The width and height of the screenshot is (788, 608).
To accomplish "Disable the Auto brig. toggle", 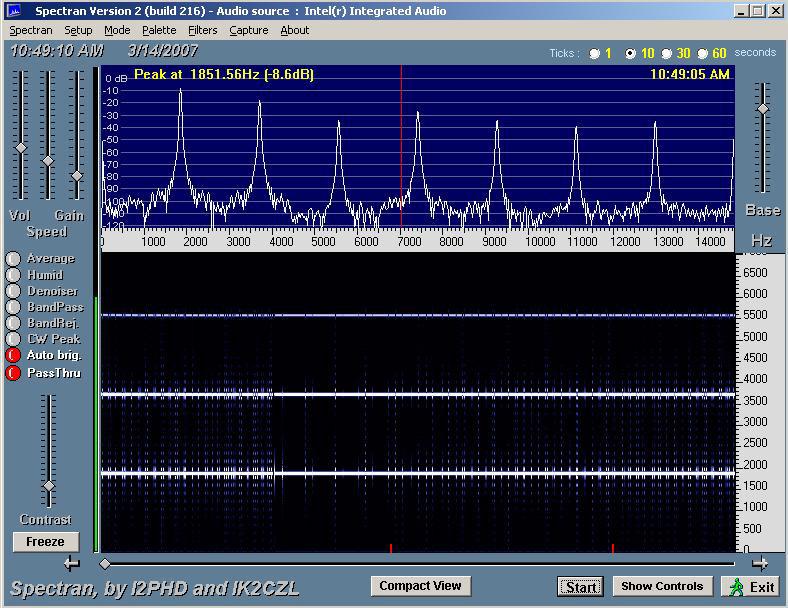I will point(13,355).
